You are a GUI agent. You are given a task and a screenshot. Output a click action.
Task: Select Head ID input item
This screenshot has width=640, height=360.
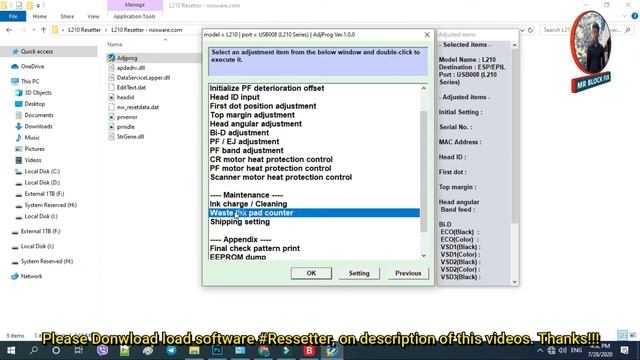click(234, 97)
